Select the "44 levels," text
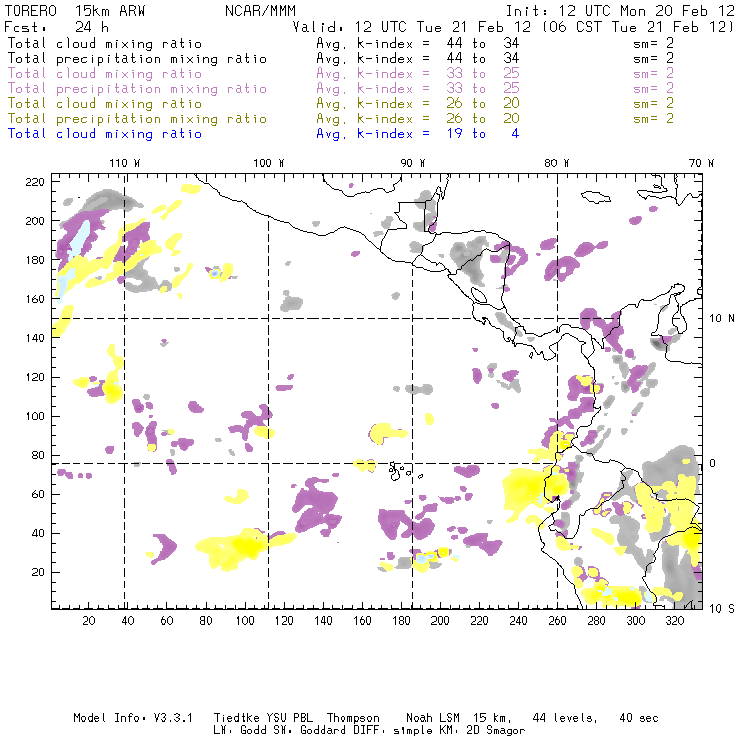Image resolution: width=740 pixels, height=740 pixels. point(565,719)
